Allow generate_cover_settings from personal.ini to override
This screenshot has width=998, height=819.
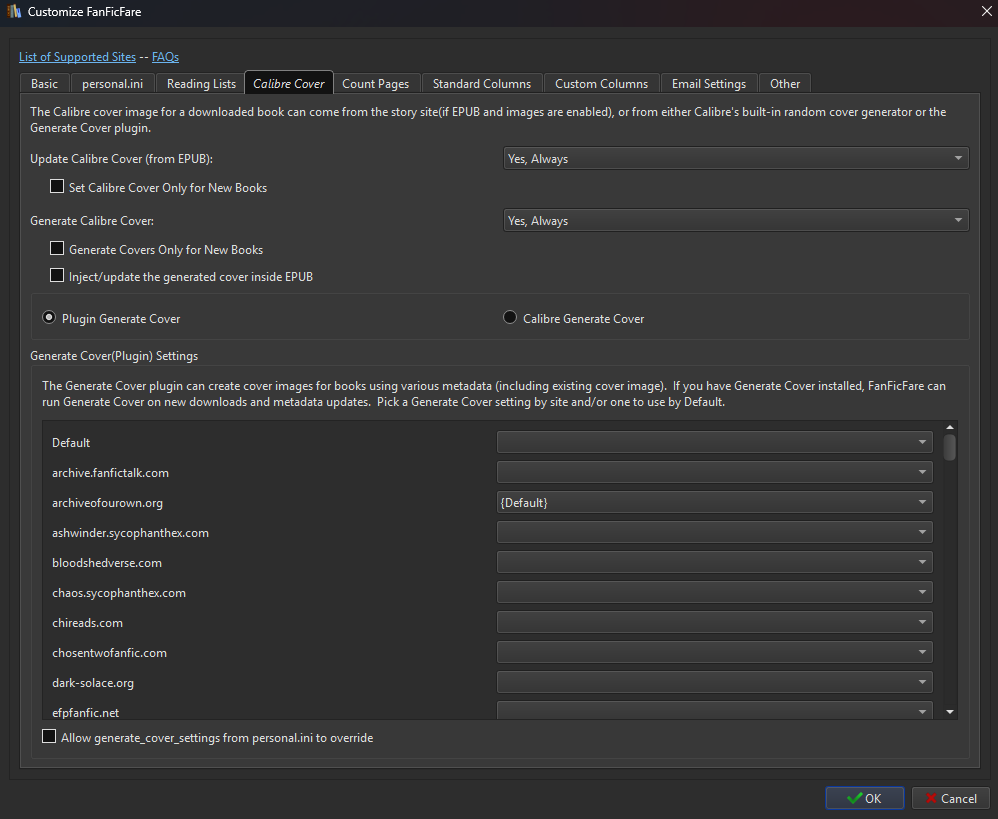(x=49, y=737)
